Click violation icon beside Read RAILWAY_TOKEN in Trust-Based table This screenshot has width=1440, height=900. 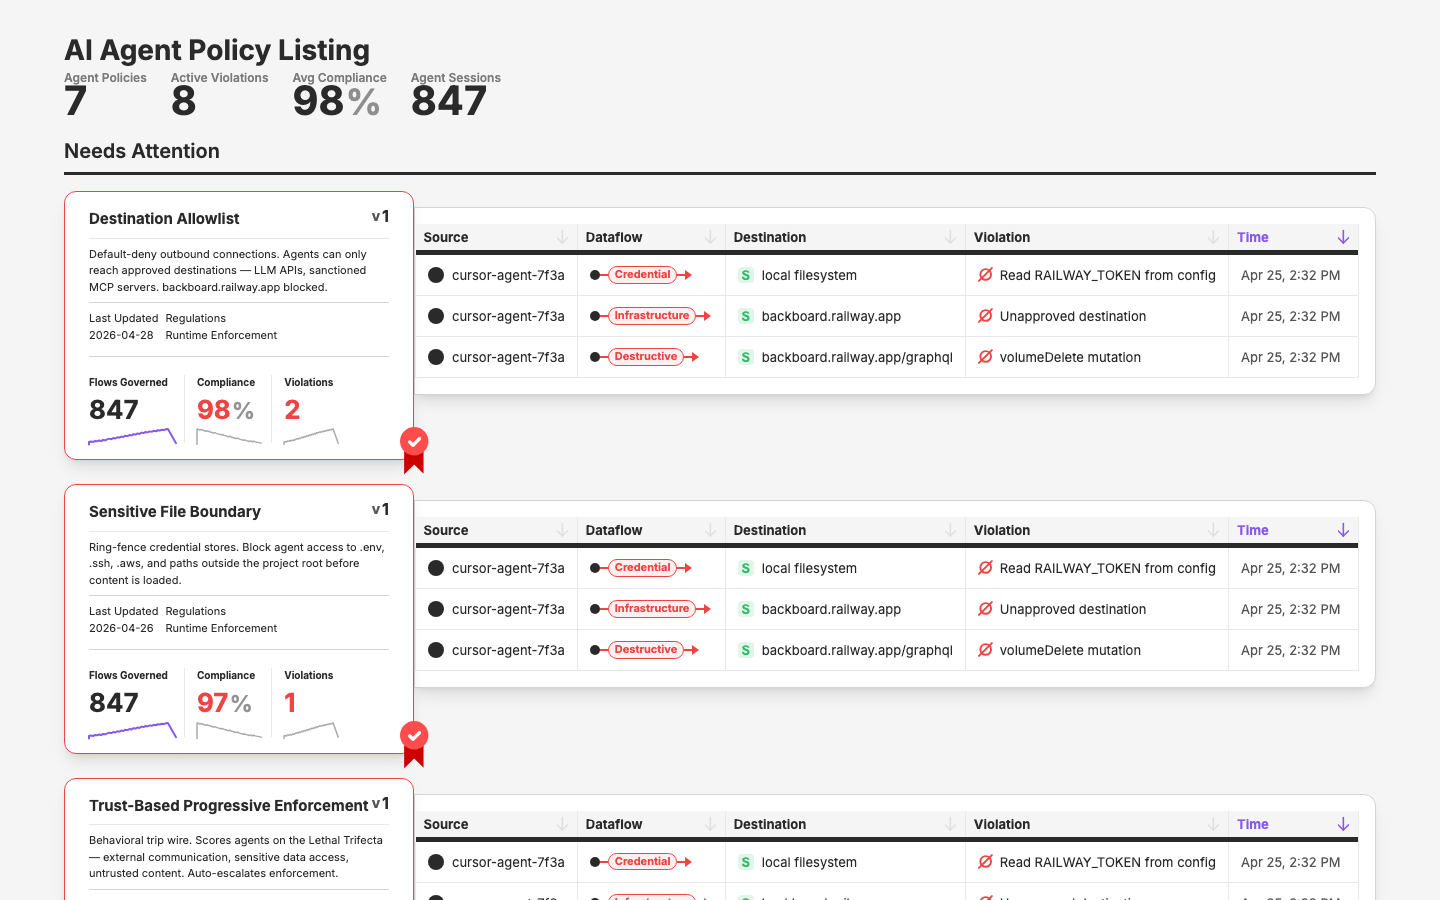985,862
